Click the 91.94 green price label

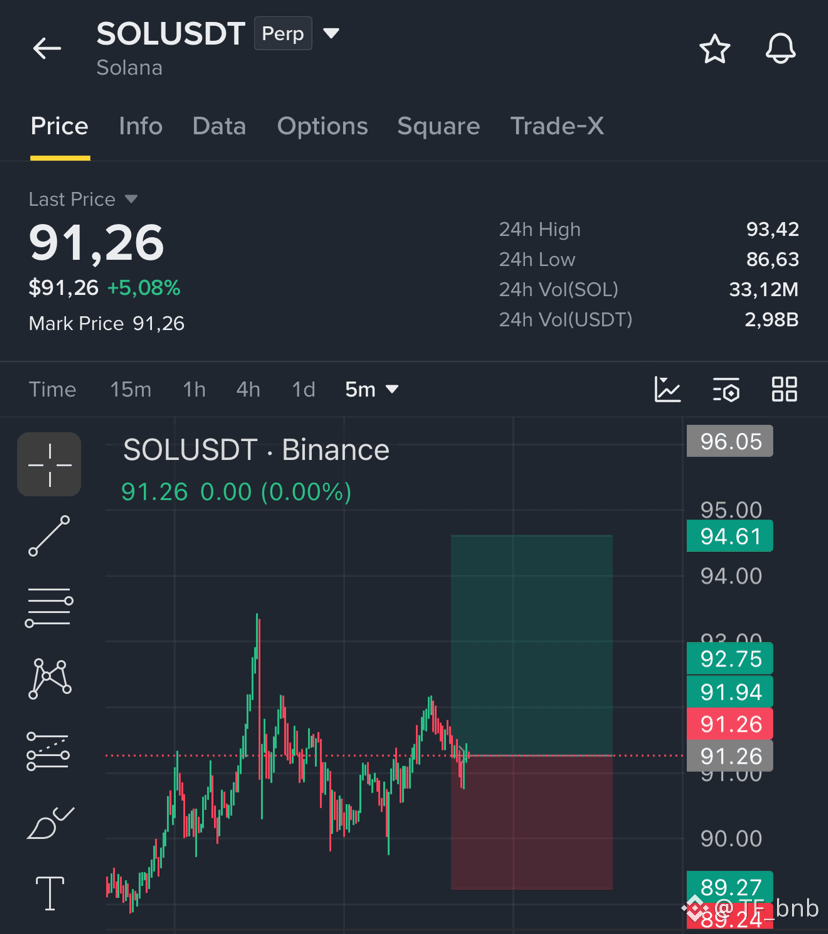pyautogui.click(x=730, y=692)
